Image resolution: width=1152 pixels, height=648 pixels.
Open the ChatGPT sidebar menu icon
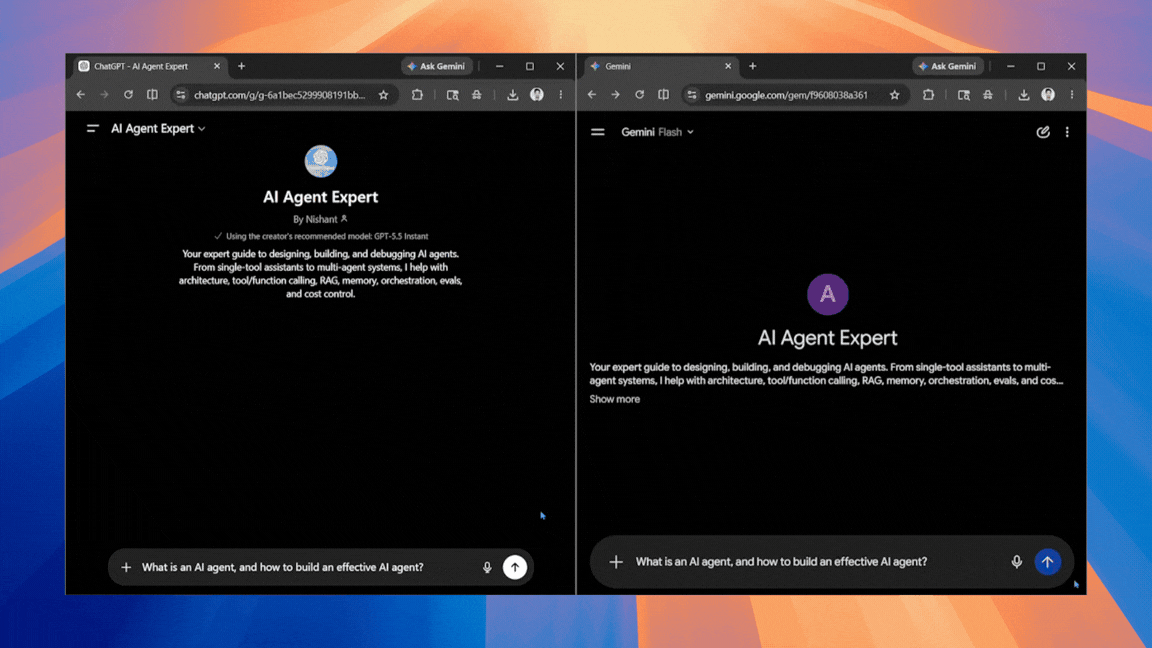click(x=92, y=129)
